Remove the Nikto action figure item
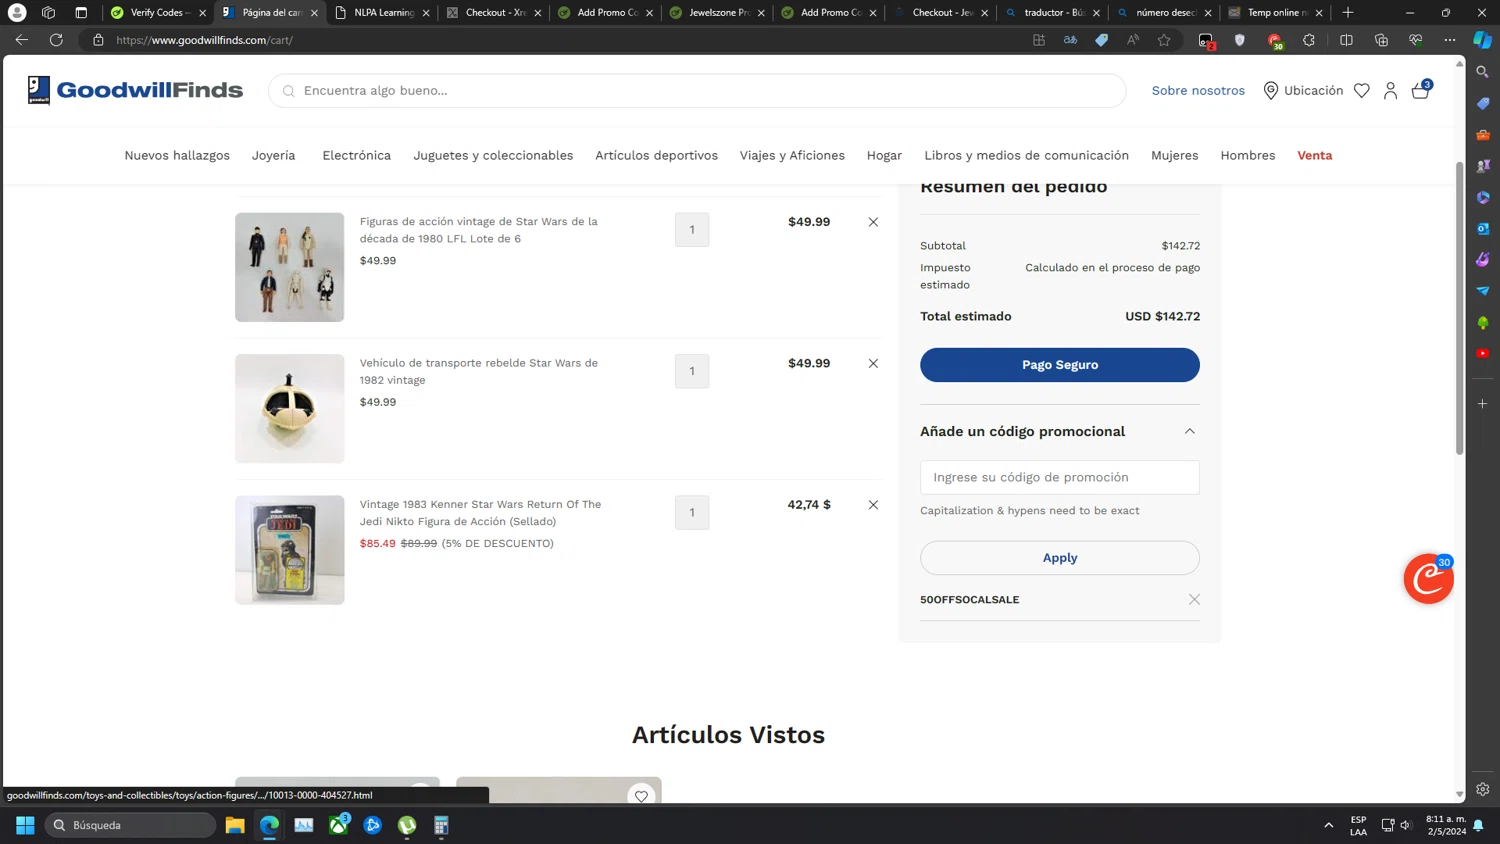The height and width of the screenshot is (844, 1500). pos(873,505)
